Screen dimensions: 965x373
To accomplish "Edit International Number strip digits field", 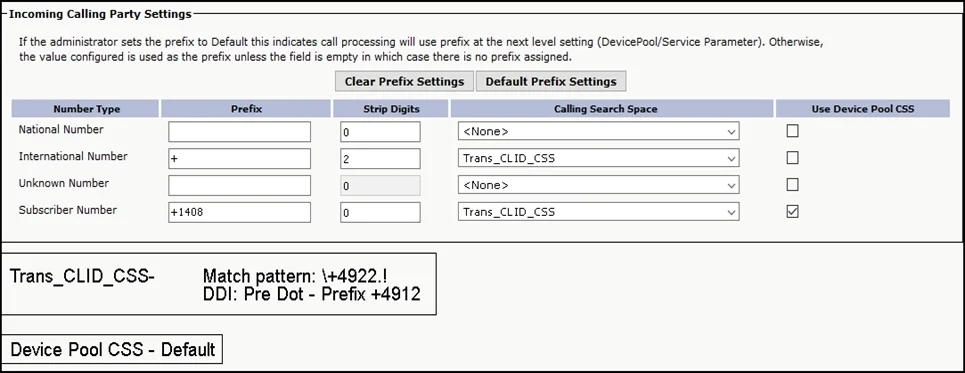I will (380, 158).
